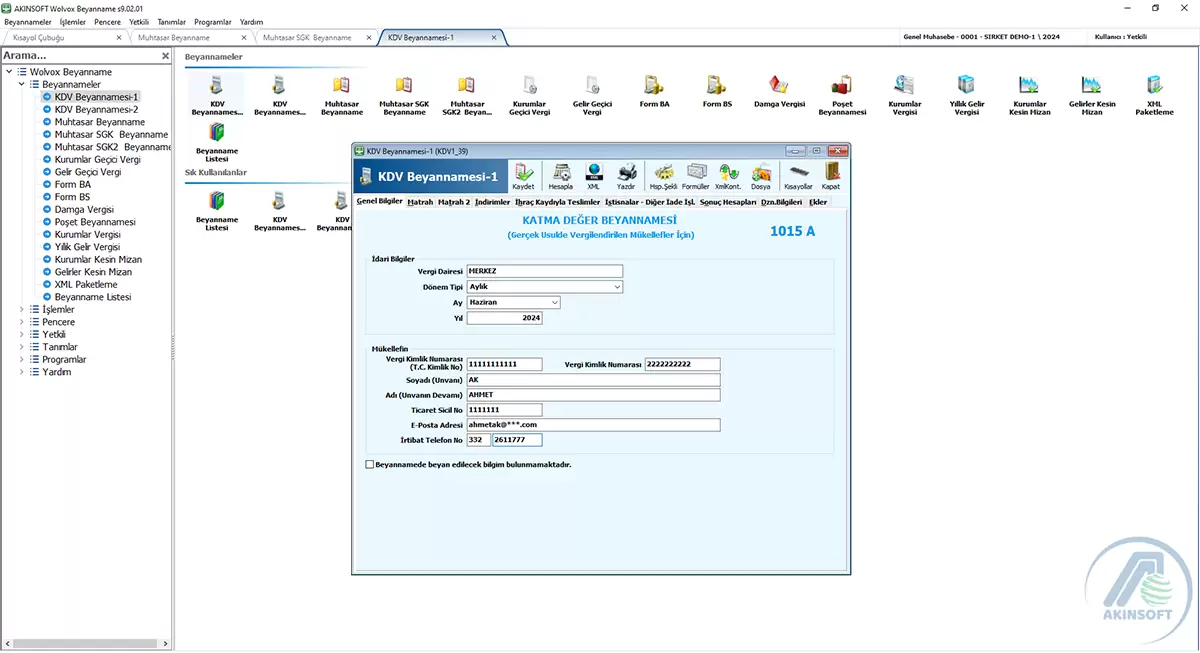Screen dimensions: 1200x653
Task: Click the XML export icon in the form toolbar
Action: pyautogui.click(x=593, y=176)
